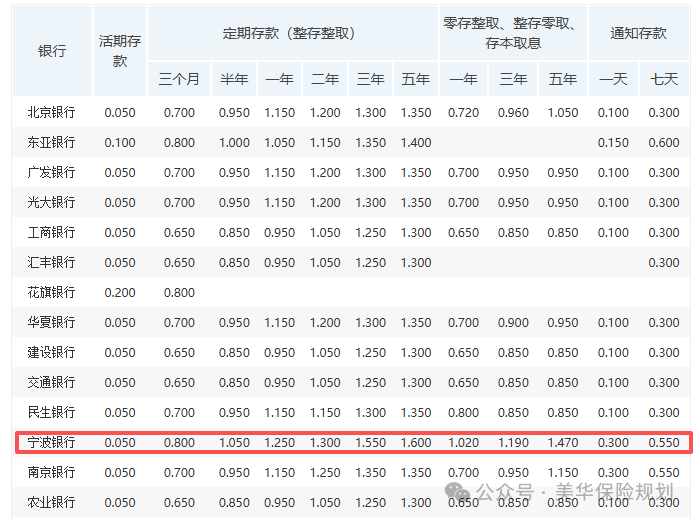This screenshot has height=520, width=696.
Task: Select the 零存整取、整存零取、存本取息 header
Action: (513, 33)
